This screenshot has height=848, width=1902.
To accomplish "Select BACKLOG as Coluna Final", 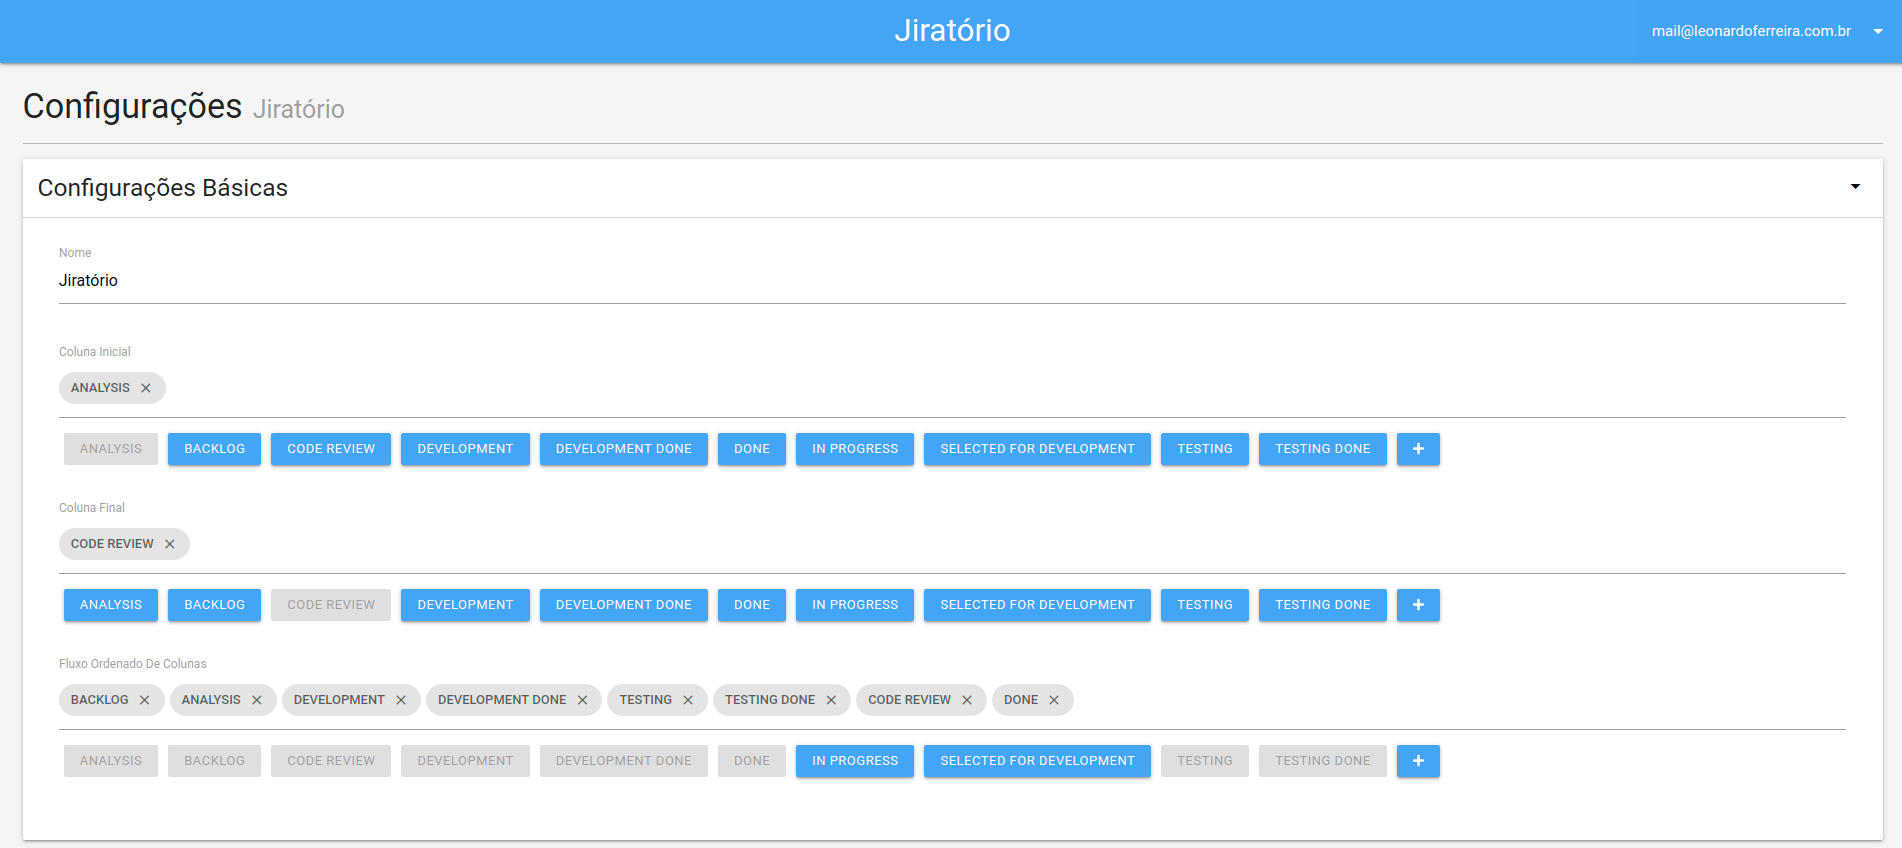I will click(214, 605).
